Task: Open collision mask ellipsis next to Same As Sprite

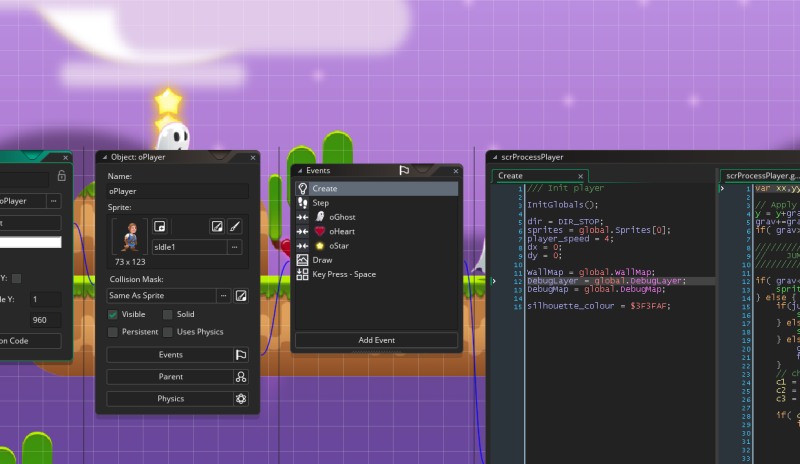Action: coord(223,296)
